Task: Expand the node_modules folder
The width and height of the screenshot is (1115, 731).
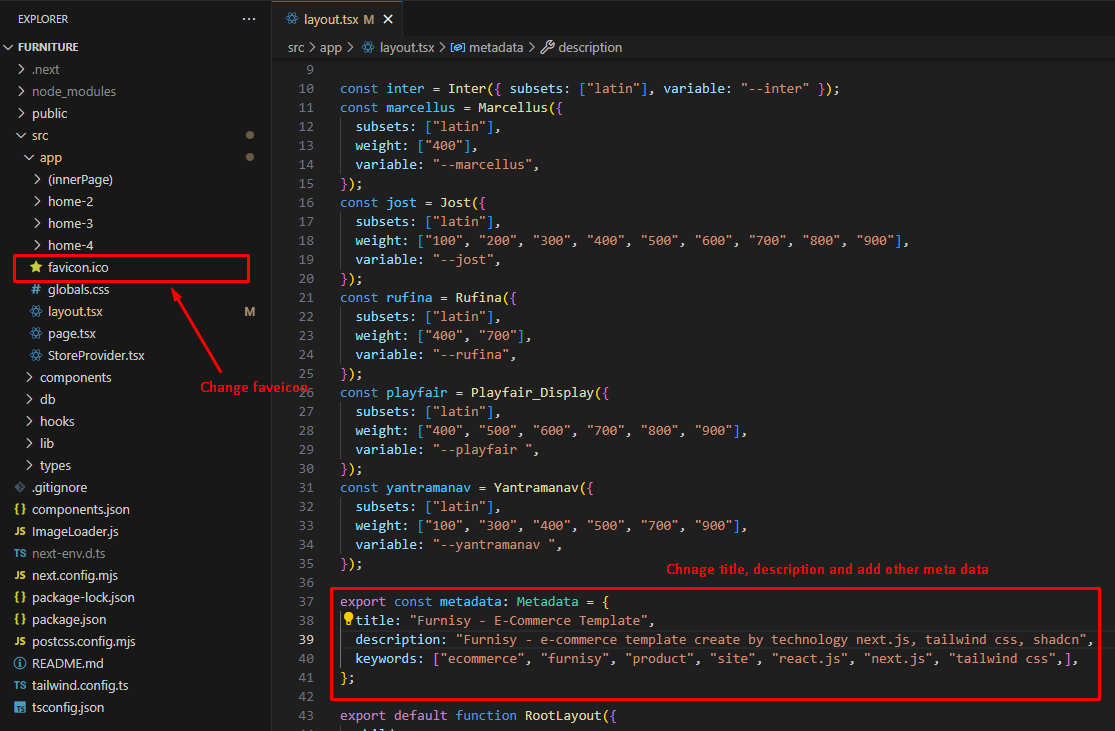Action: point(73,91)
